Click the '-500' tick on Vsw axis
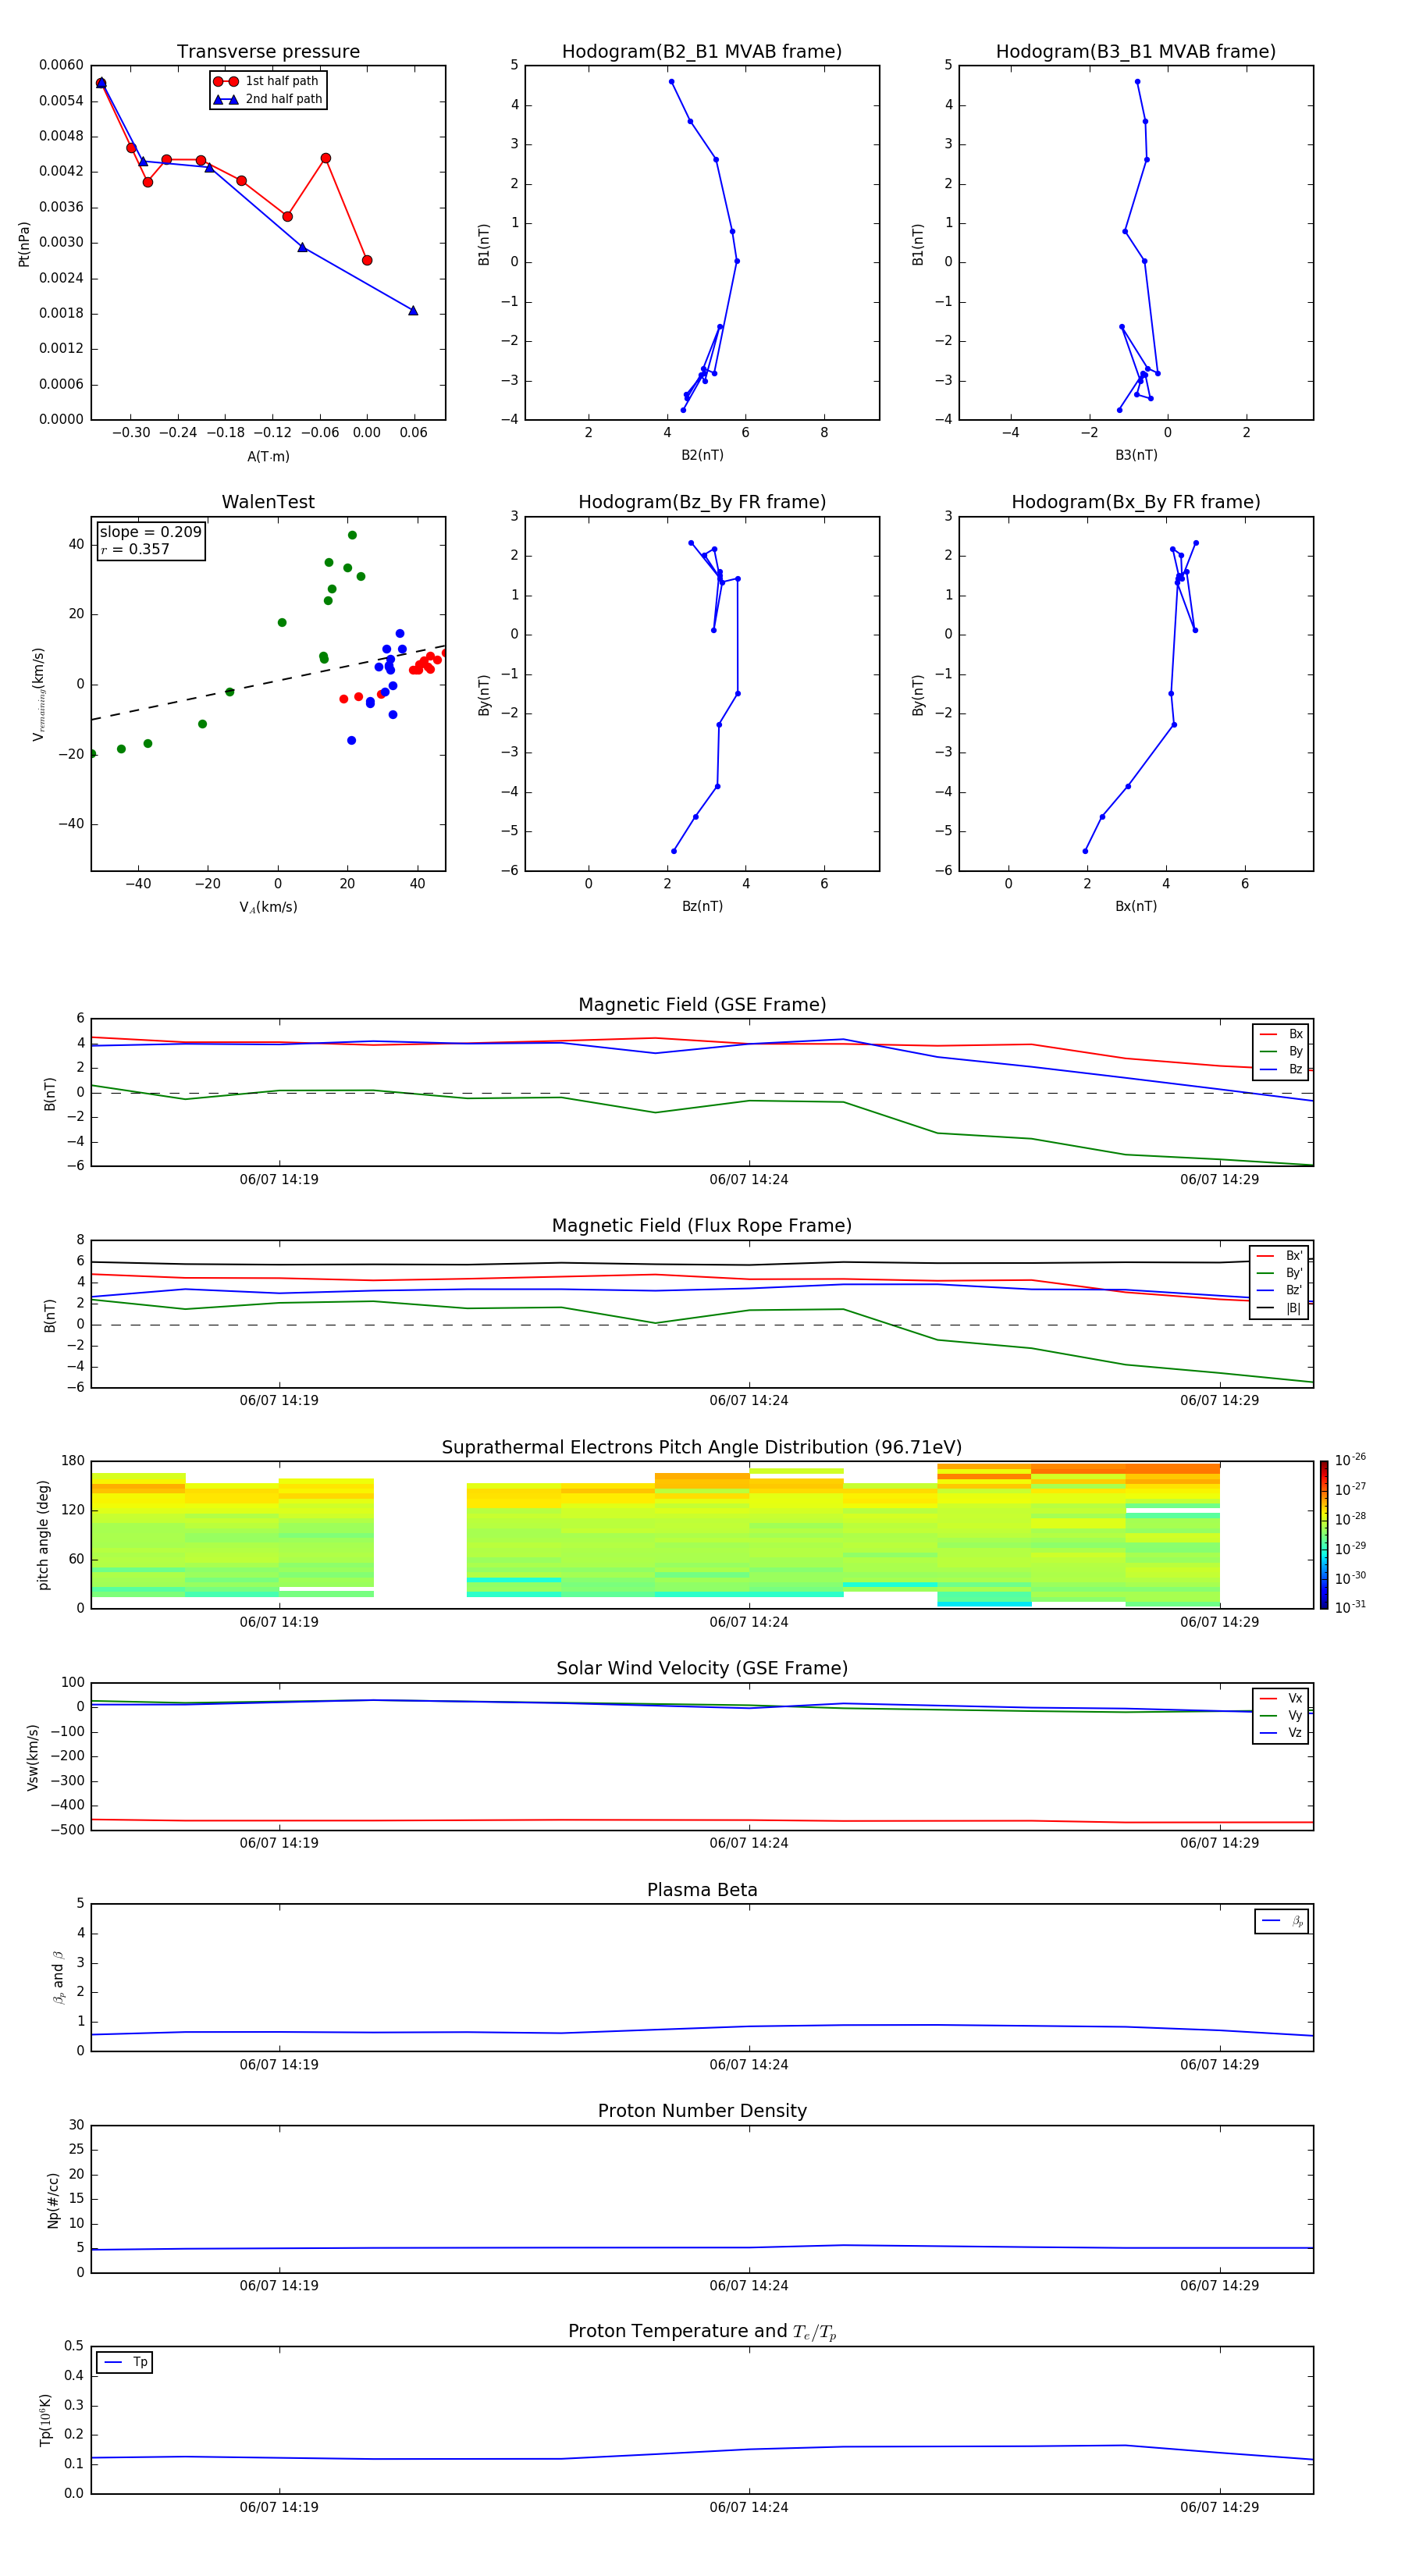 (x=68, y=1830)
